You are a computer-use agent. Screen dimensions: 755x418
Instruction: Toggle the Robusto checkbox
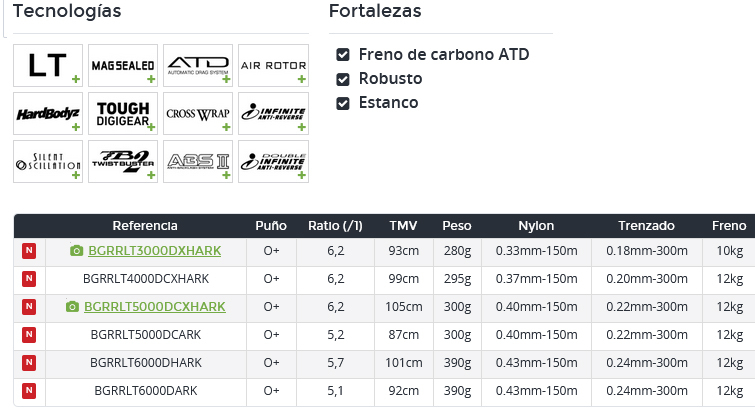click(x=343, y=79)
